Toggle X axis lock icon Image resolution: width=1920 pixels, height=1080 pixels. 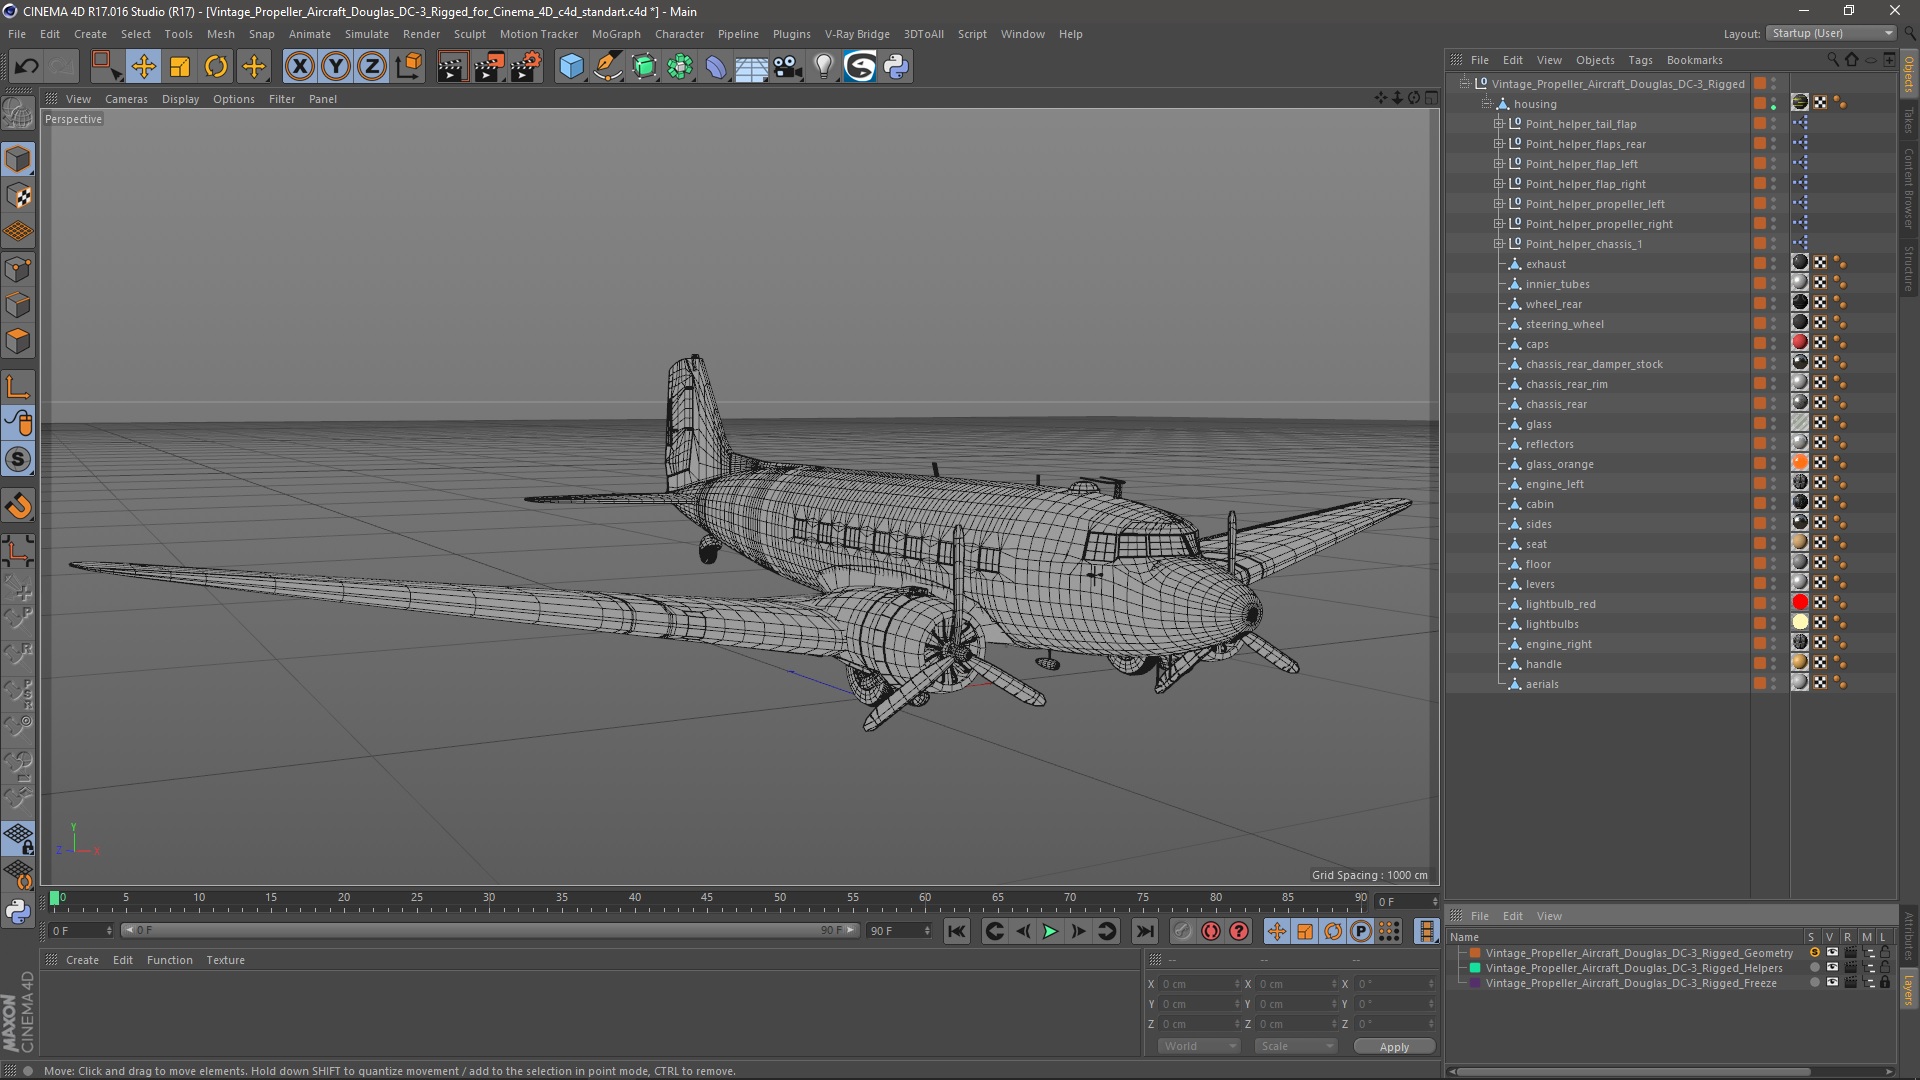tap(299, 67)
